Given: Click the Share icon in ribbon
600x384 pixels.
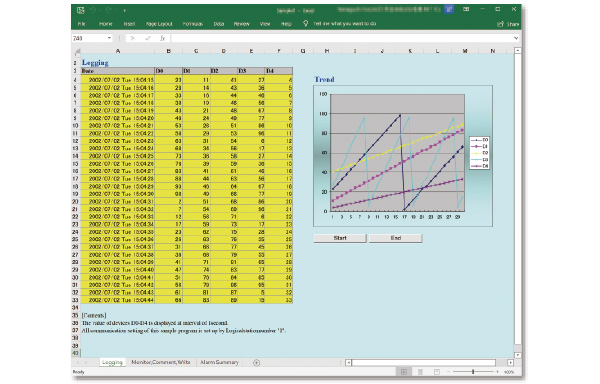Looking at the screenshot, I should click(x=500, y=24).
